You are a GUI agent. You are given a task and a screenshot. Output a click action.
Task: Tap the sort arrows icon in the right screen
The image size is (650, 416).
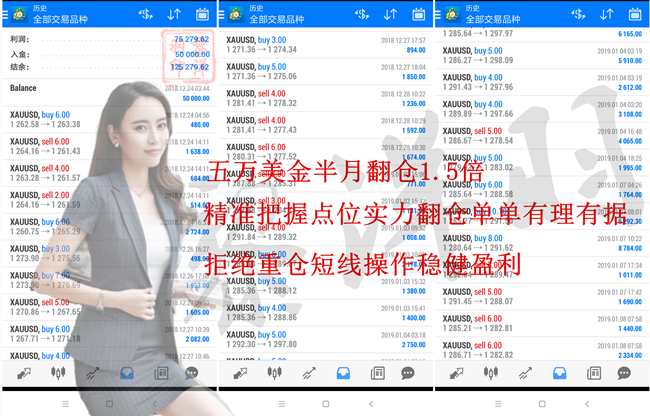pyautogui.click(x=607, y=15)
